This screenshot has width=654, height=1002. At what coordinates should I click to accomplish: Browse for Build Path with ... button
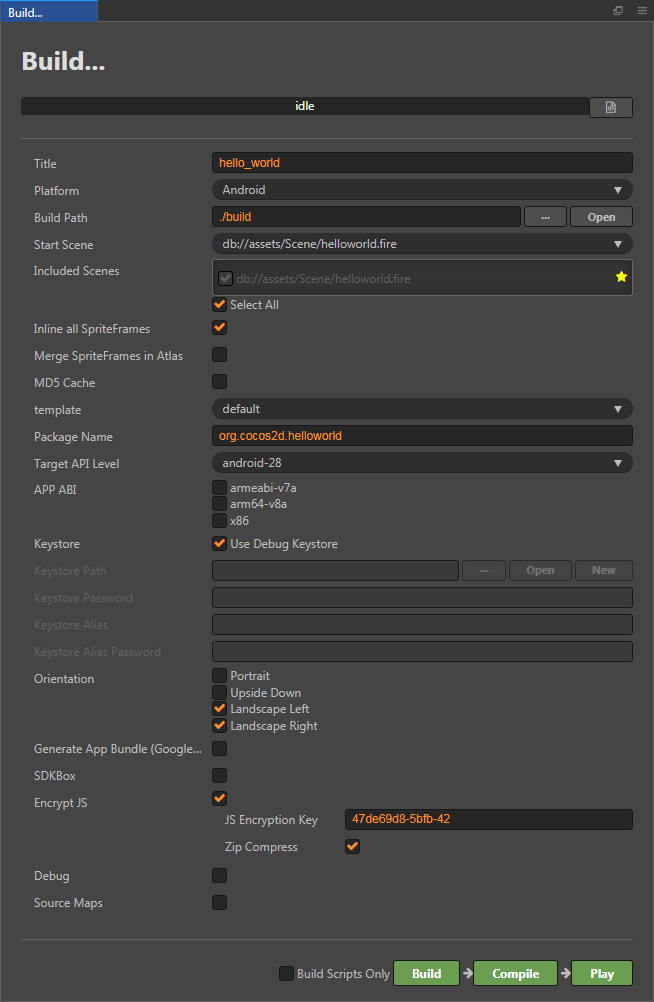[x=545, y=217]
